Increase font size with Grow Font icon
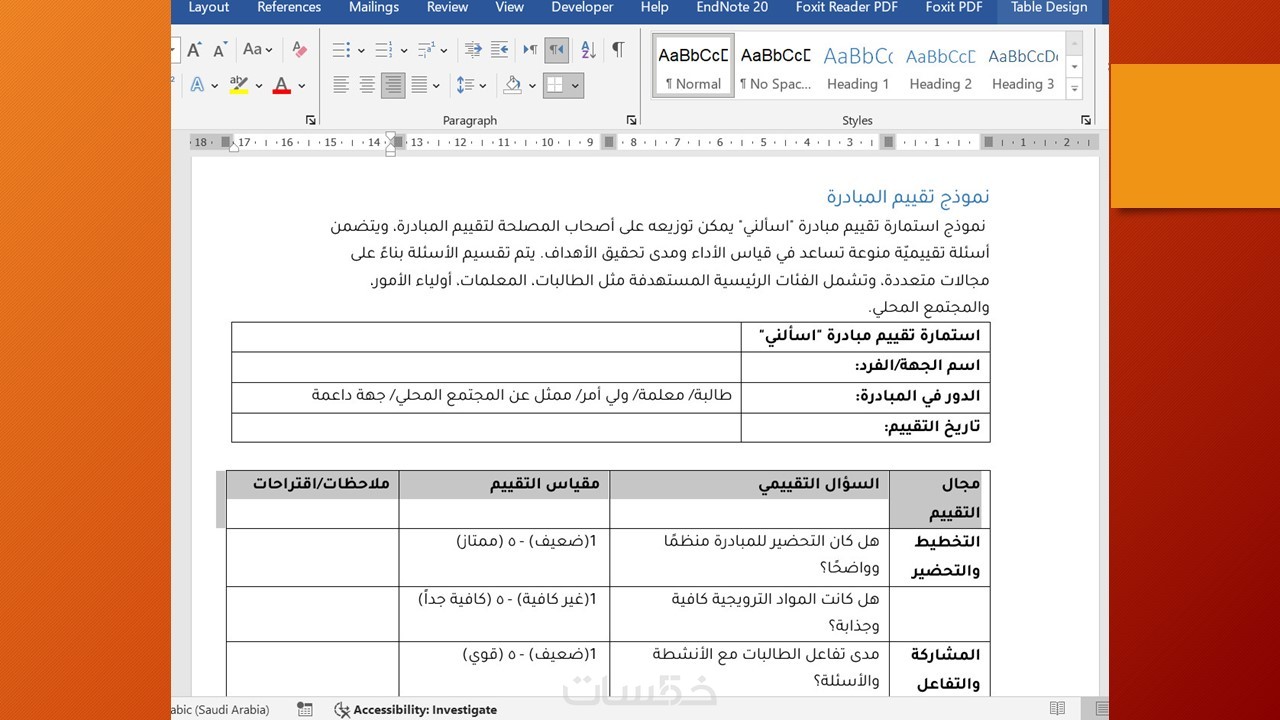 (x=195, y=49)
